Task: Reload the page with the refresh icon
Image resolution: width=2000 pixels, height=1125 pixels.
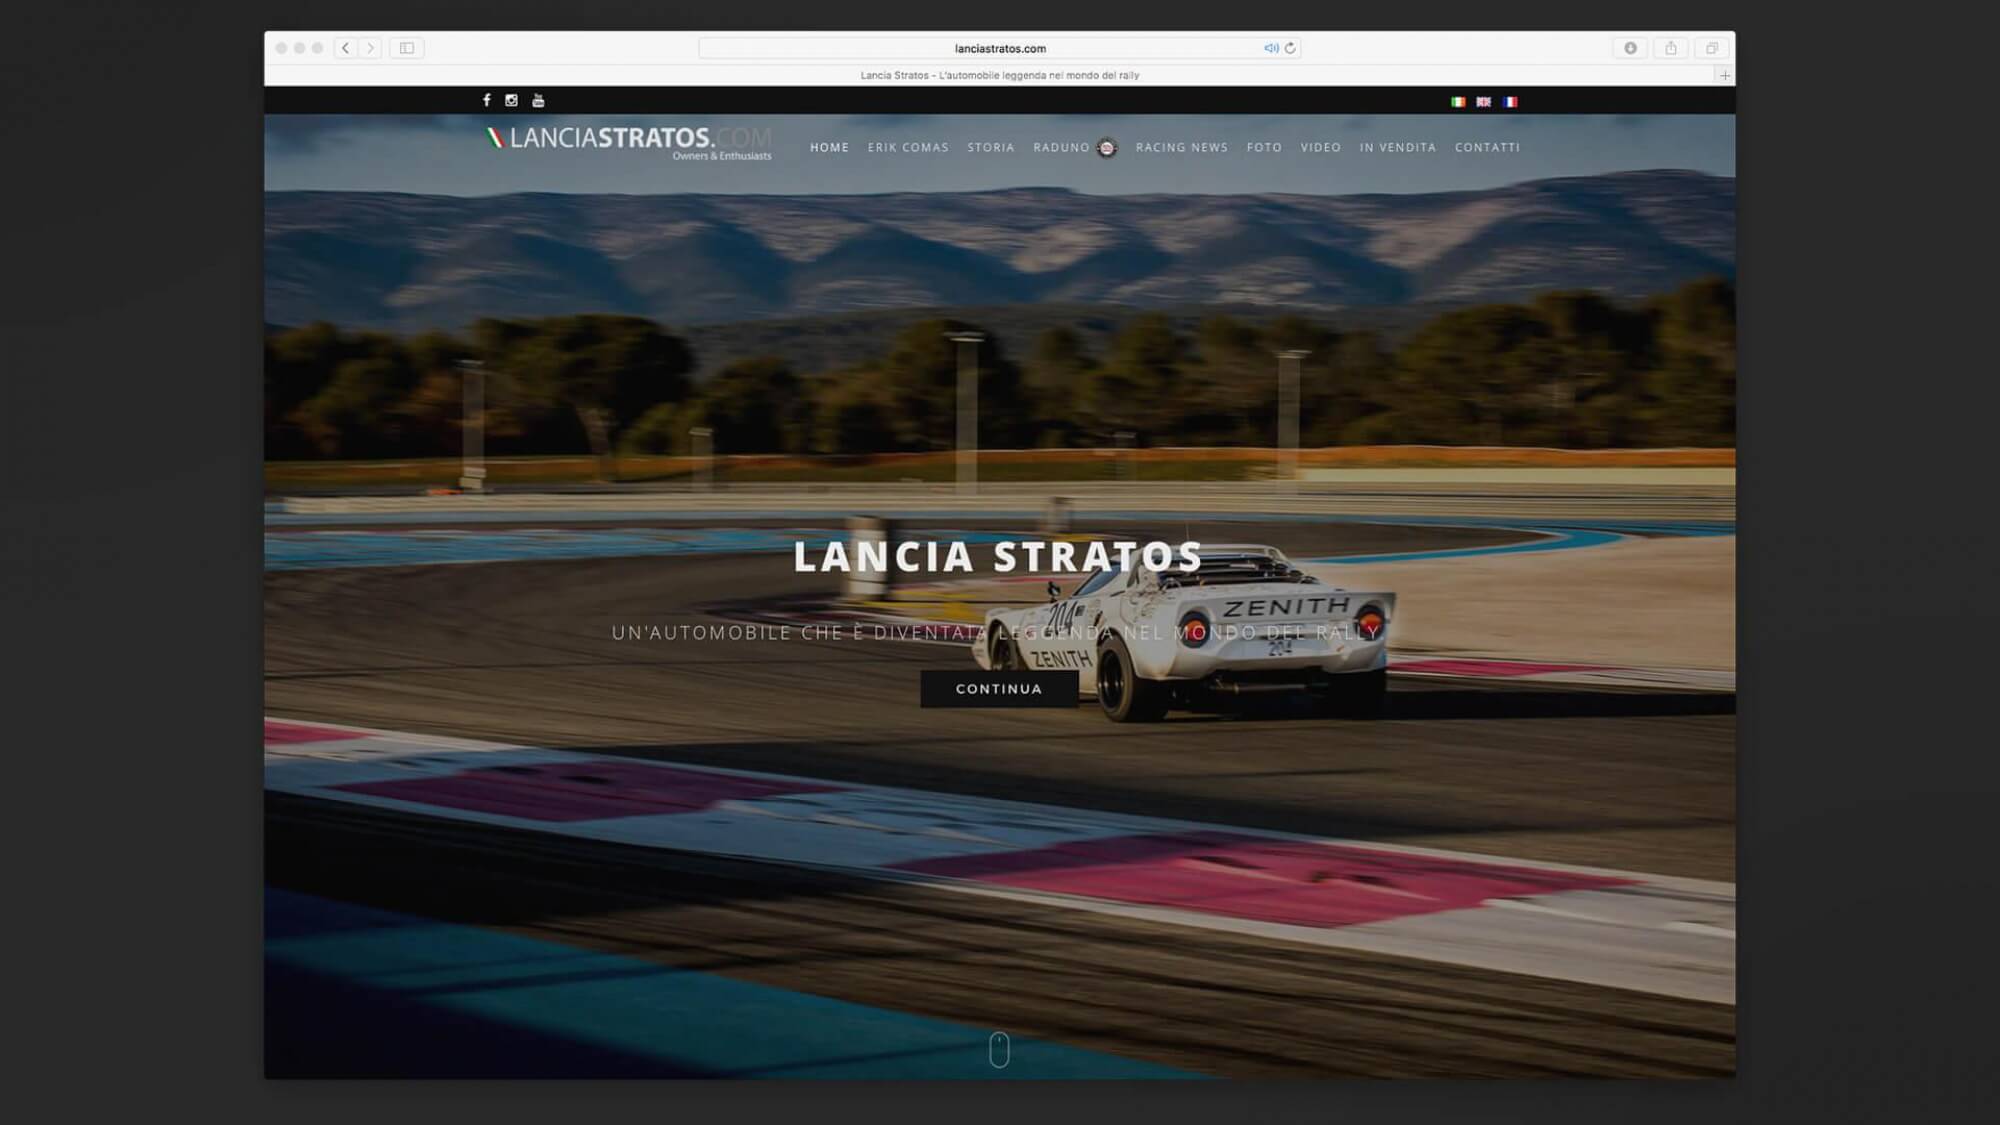Action: click(1290, 48)
